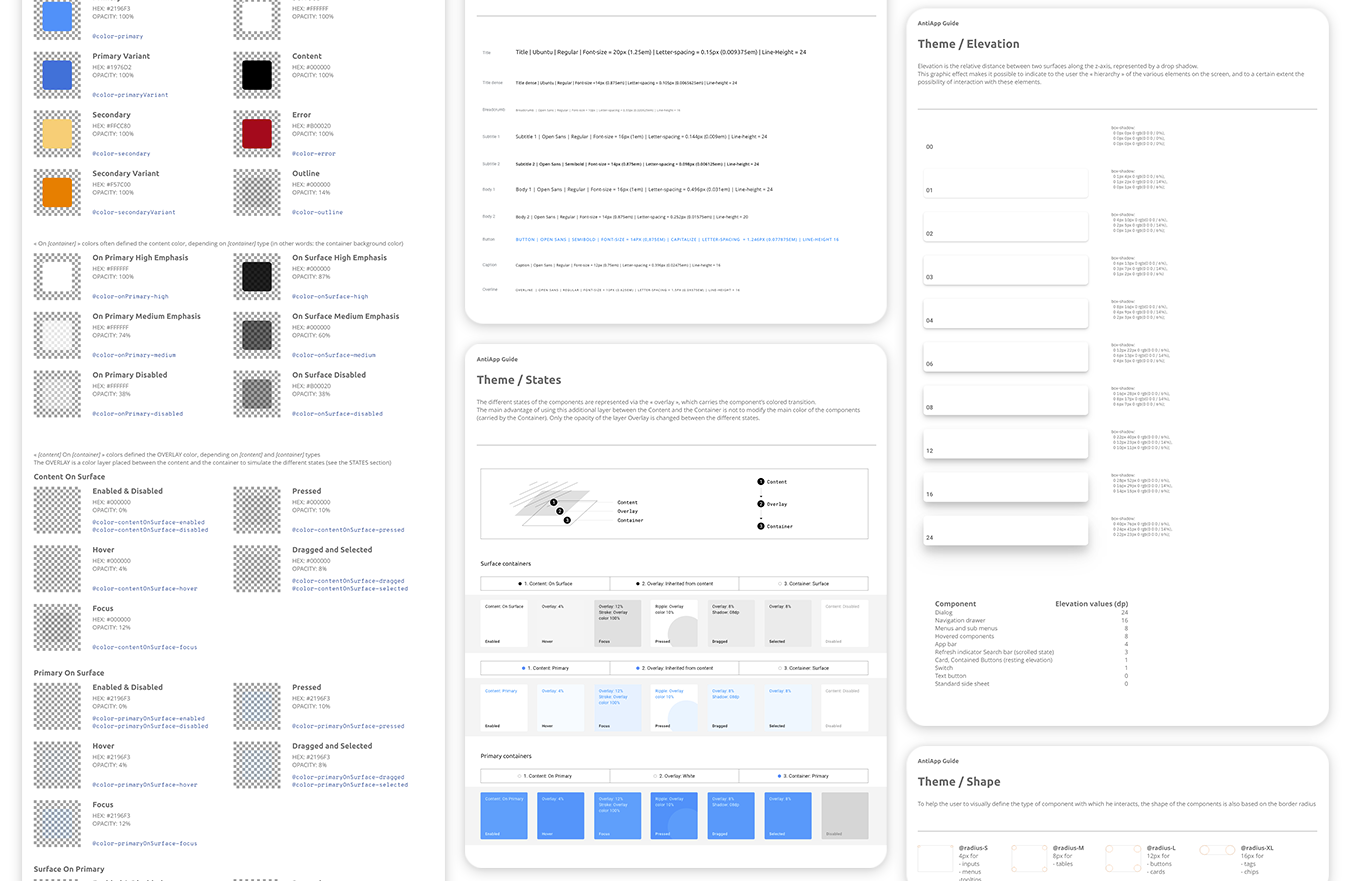Click the 'Content: On Surface' Enabled tile
Screen dimensions: 1350x881
click(504, 623)
